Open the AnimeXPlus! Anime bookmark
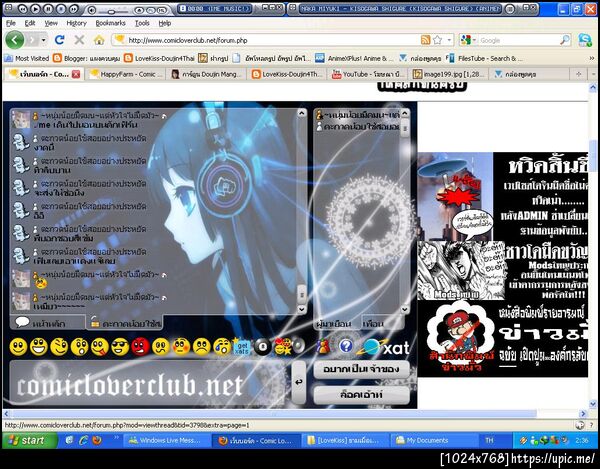 352,58
